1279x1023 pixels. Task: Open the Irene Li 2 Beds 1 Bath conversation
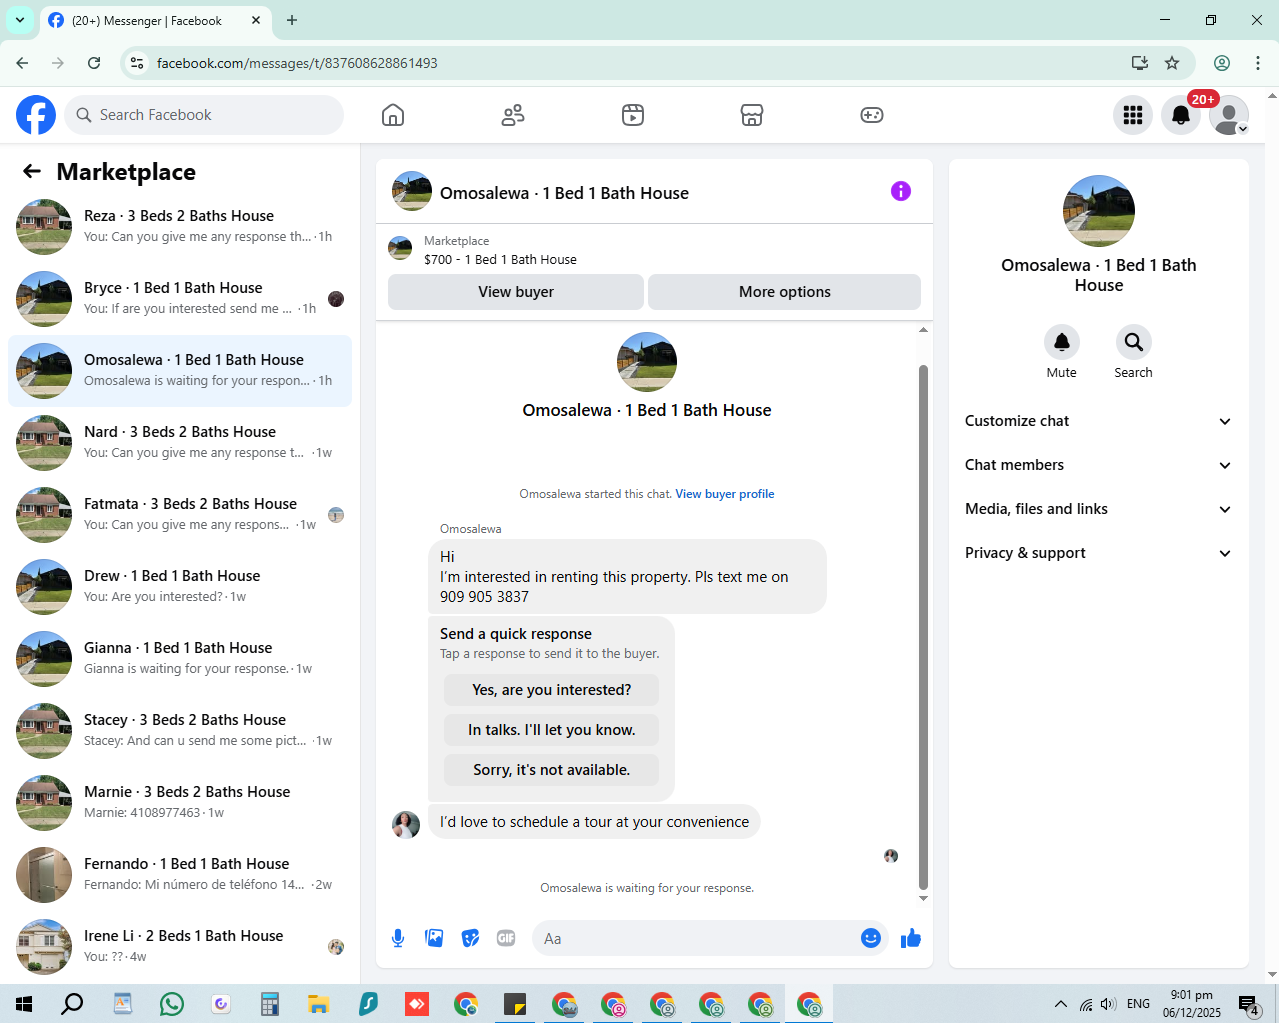tap(180, 947)
